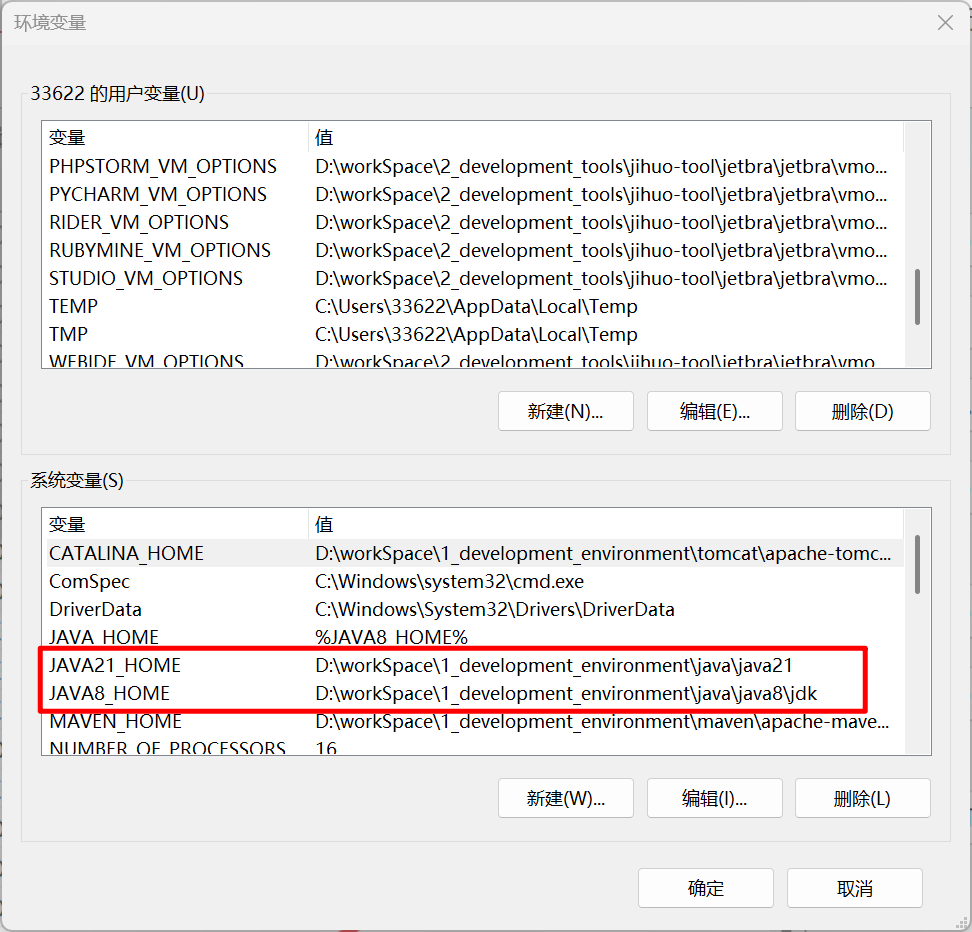This screenshot has height=932, width=972.
Task: Click 新建(W)... button for system variables
Action: coord(565,798)
